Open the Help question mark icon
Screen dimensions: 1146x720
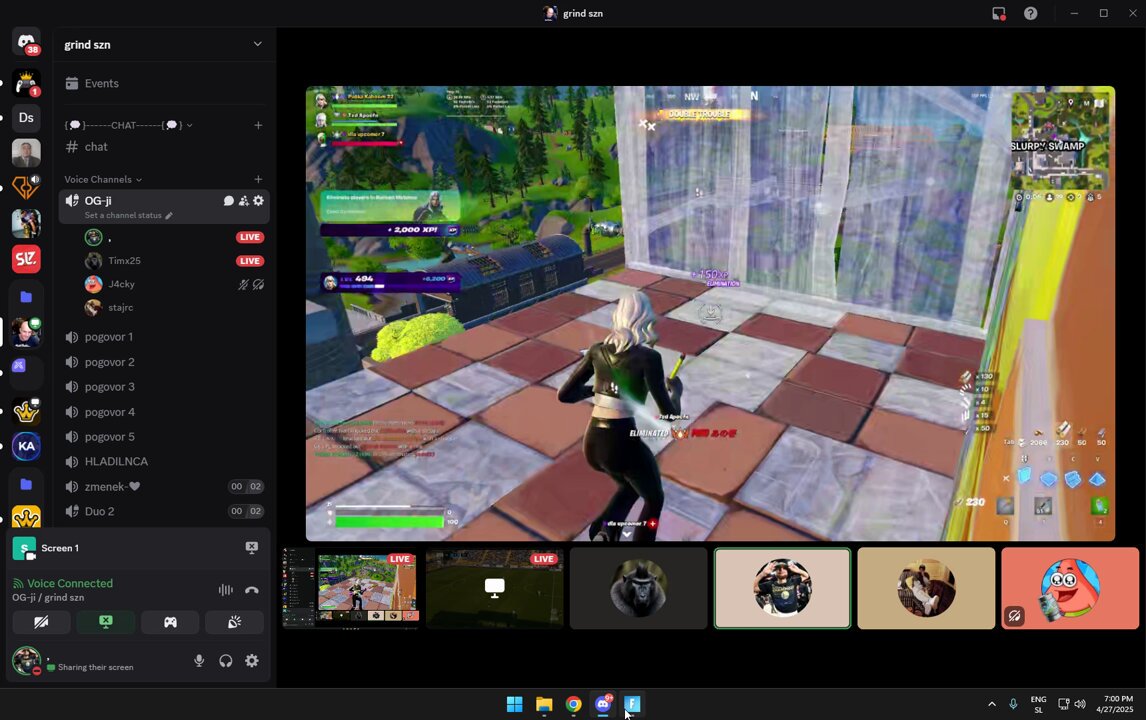(1031, 13)
